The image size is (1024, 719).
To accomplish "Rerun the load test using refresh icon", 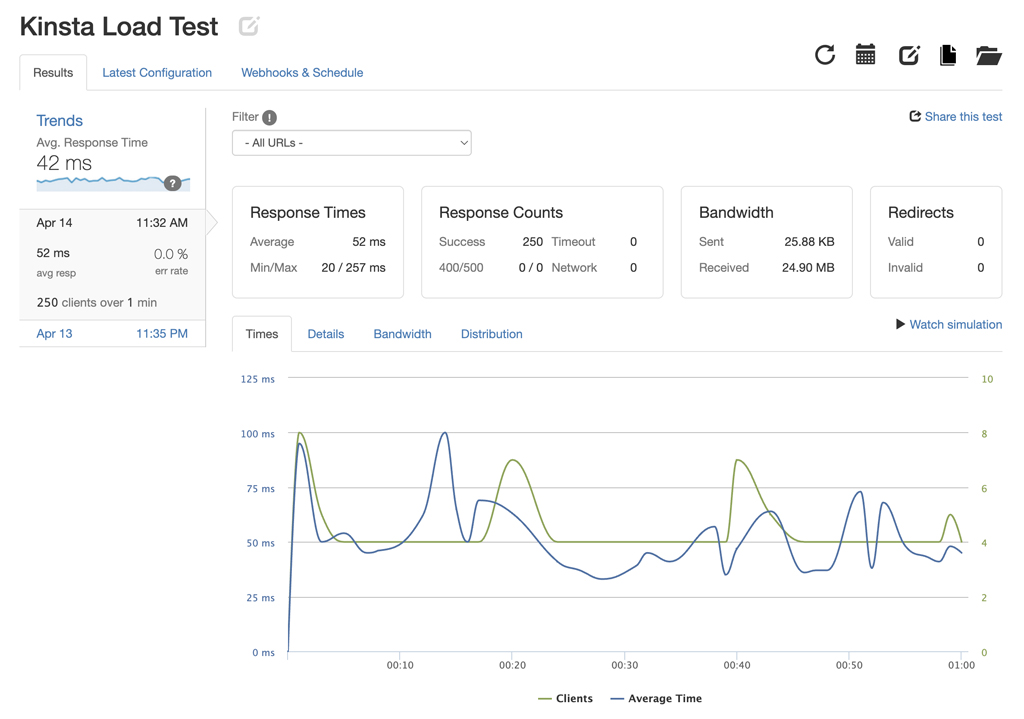I will tap(824, 55).
